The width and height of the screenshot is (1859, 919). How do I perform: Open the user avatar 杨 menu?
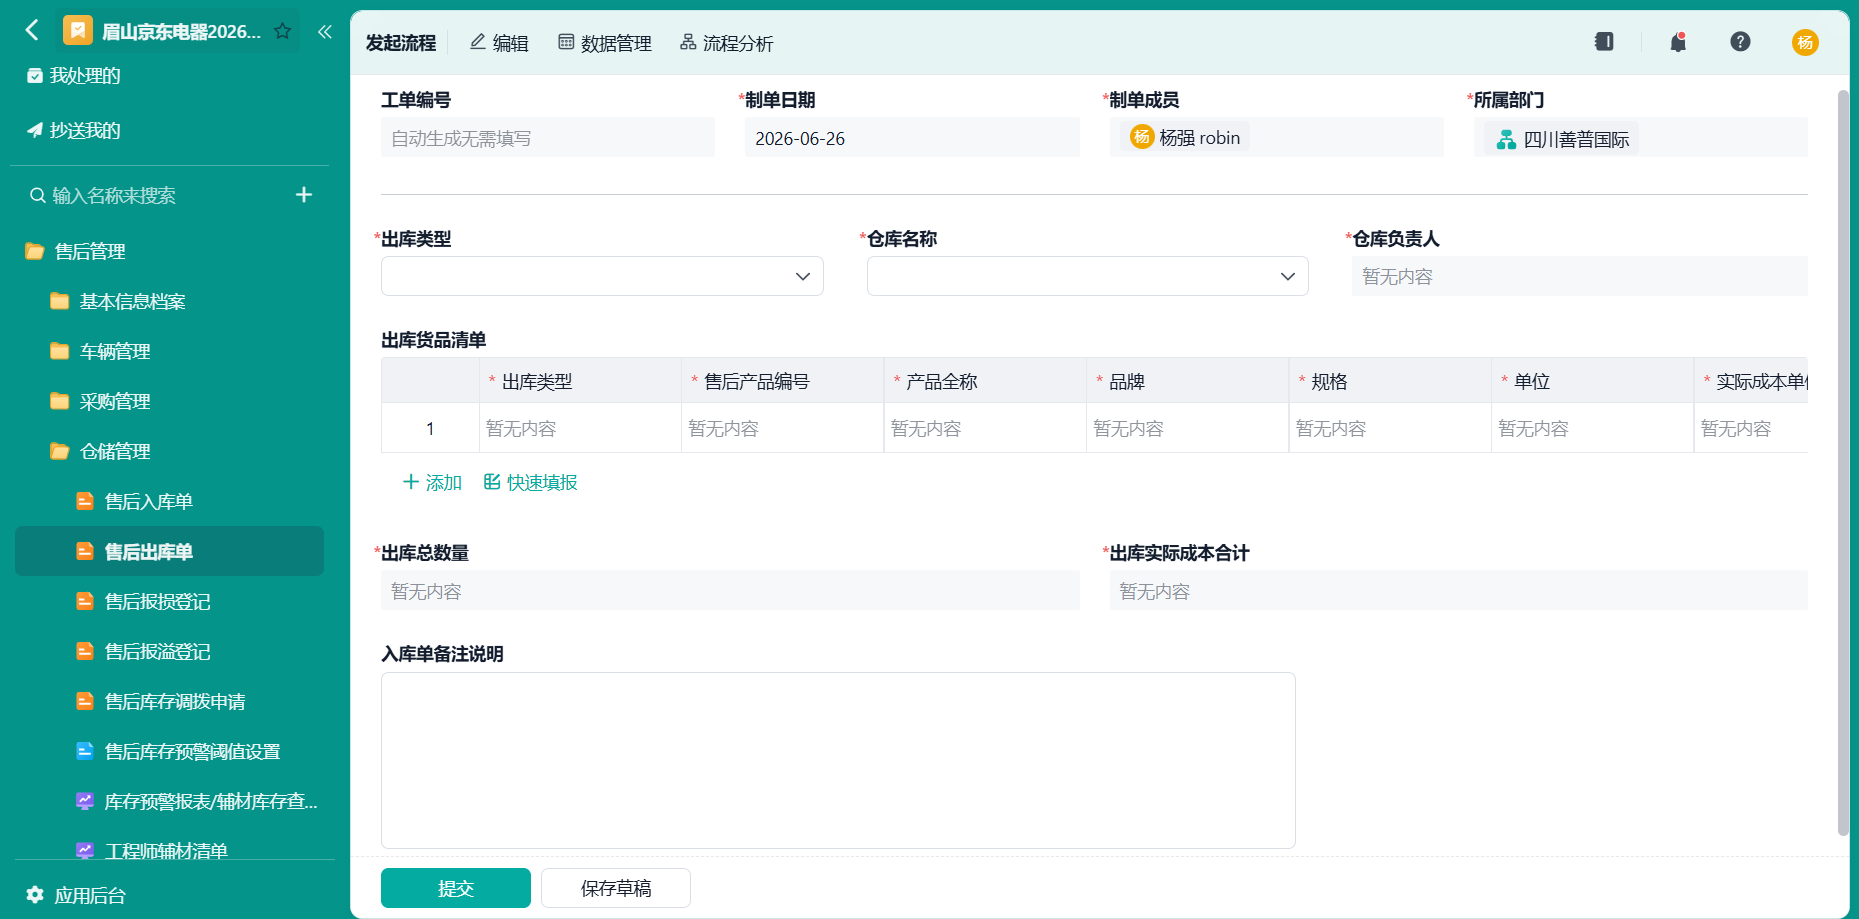tap(1805, 42)
